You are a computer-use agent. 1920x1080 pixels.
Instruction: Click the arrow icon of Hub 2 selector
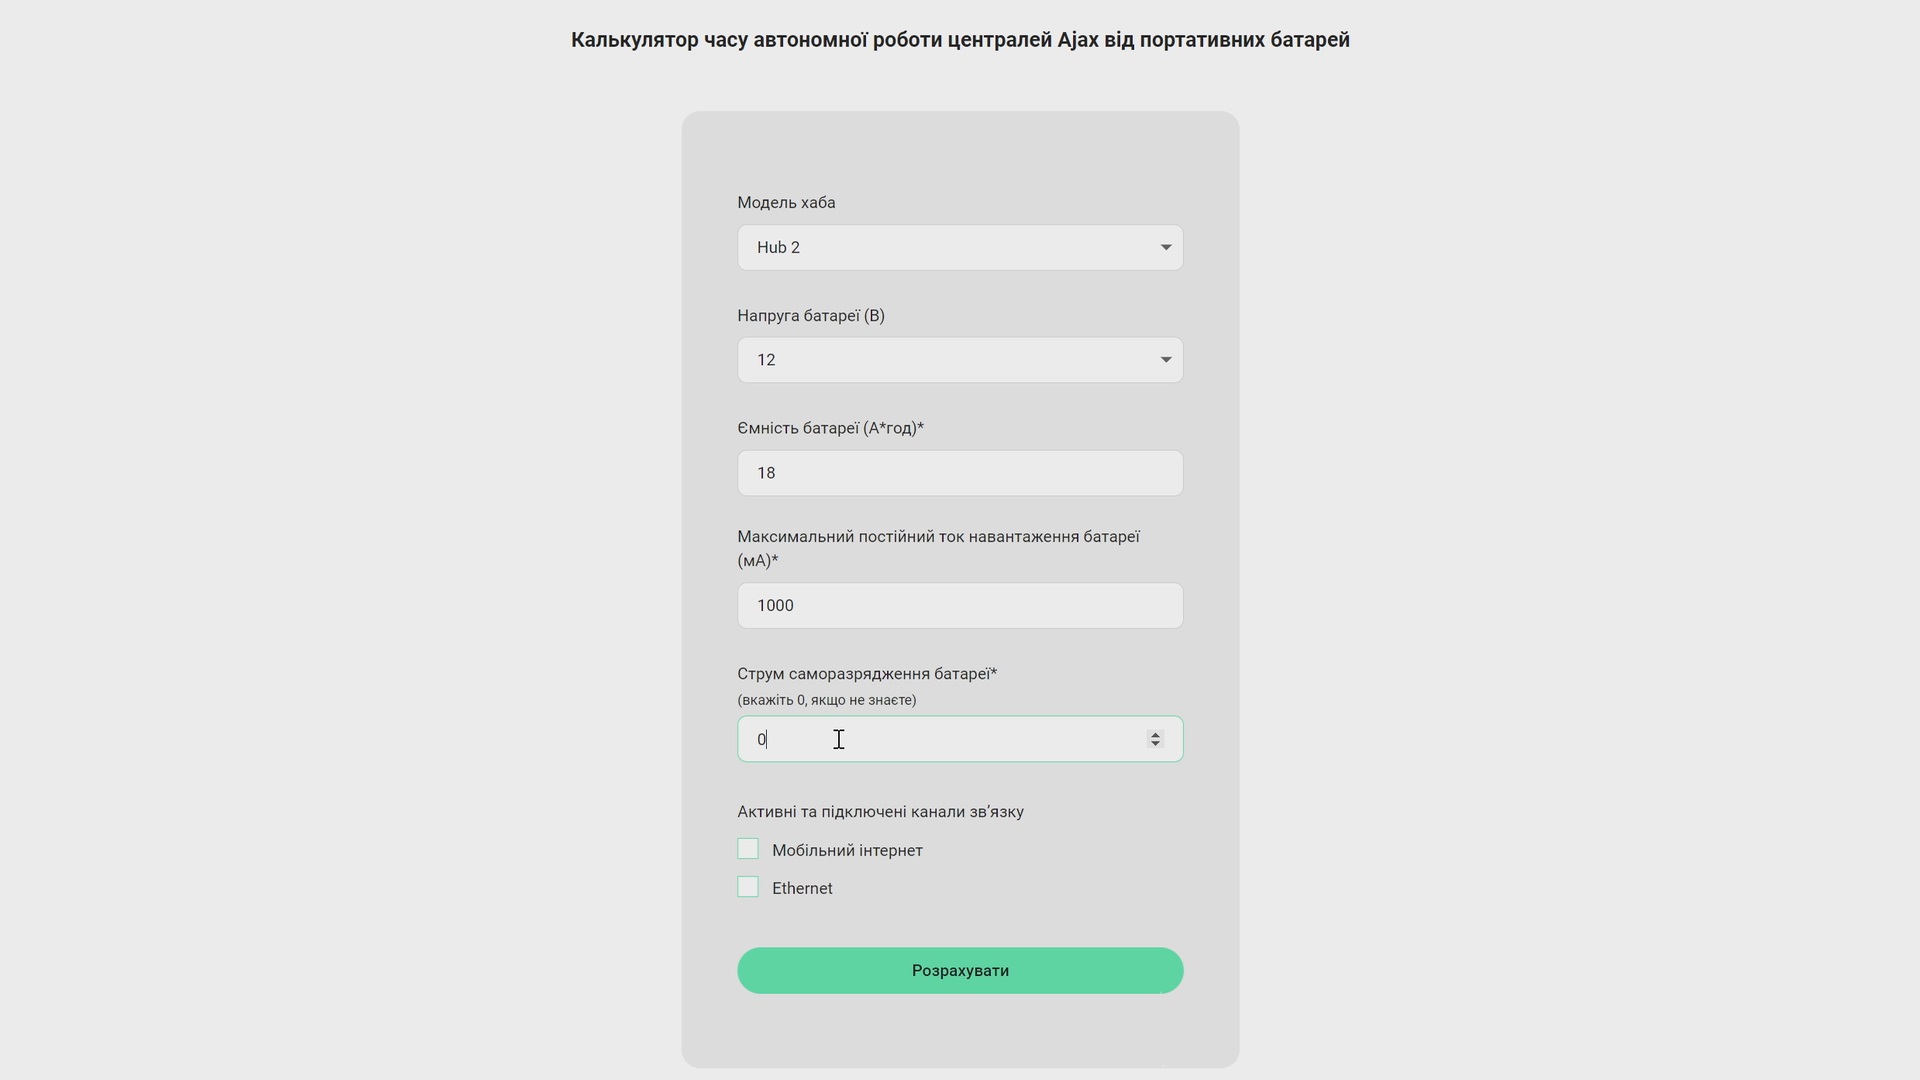pos(1165,247)
